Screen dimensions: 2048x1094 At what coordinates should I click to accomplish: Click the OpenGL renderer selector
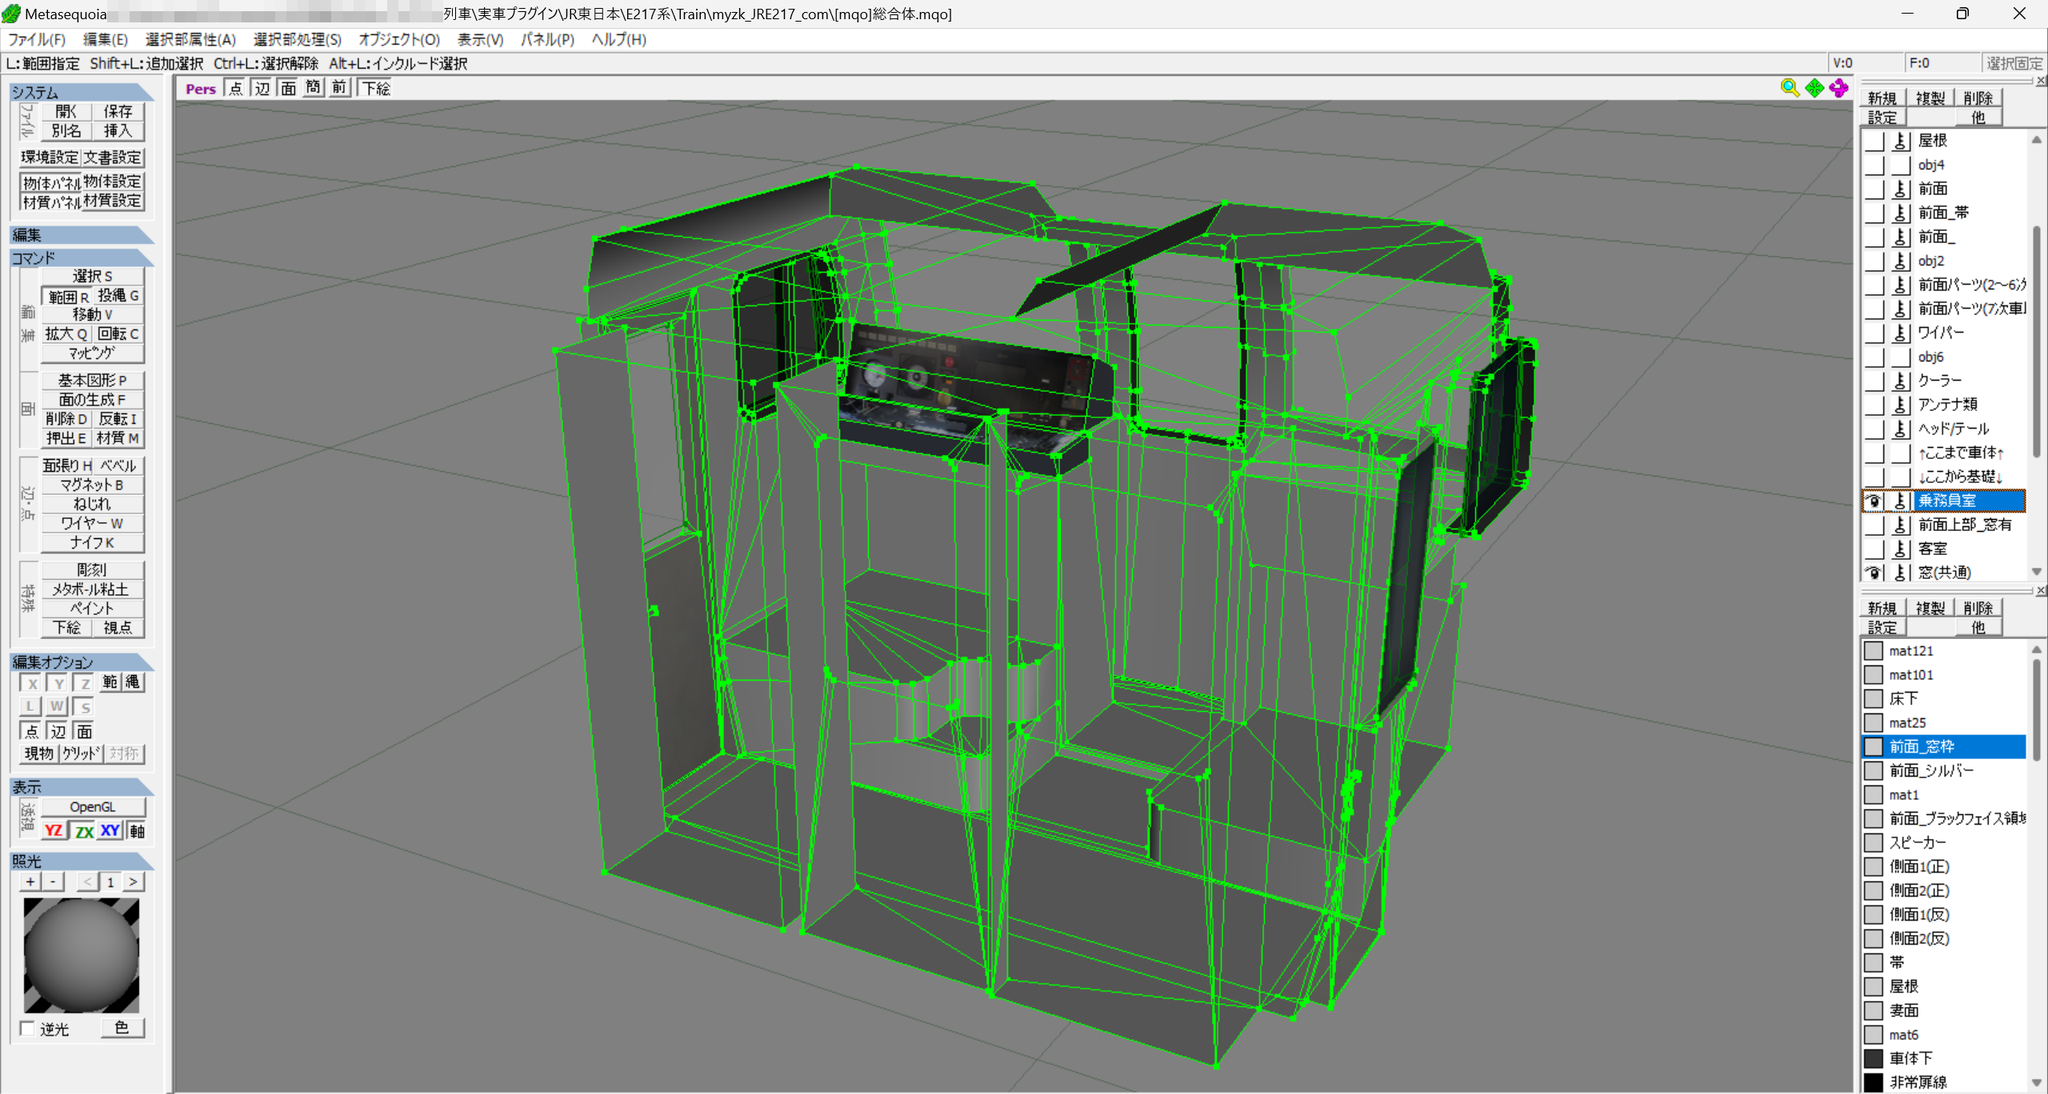[93, 807]
